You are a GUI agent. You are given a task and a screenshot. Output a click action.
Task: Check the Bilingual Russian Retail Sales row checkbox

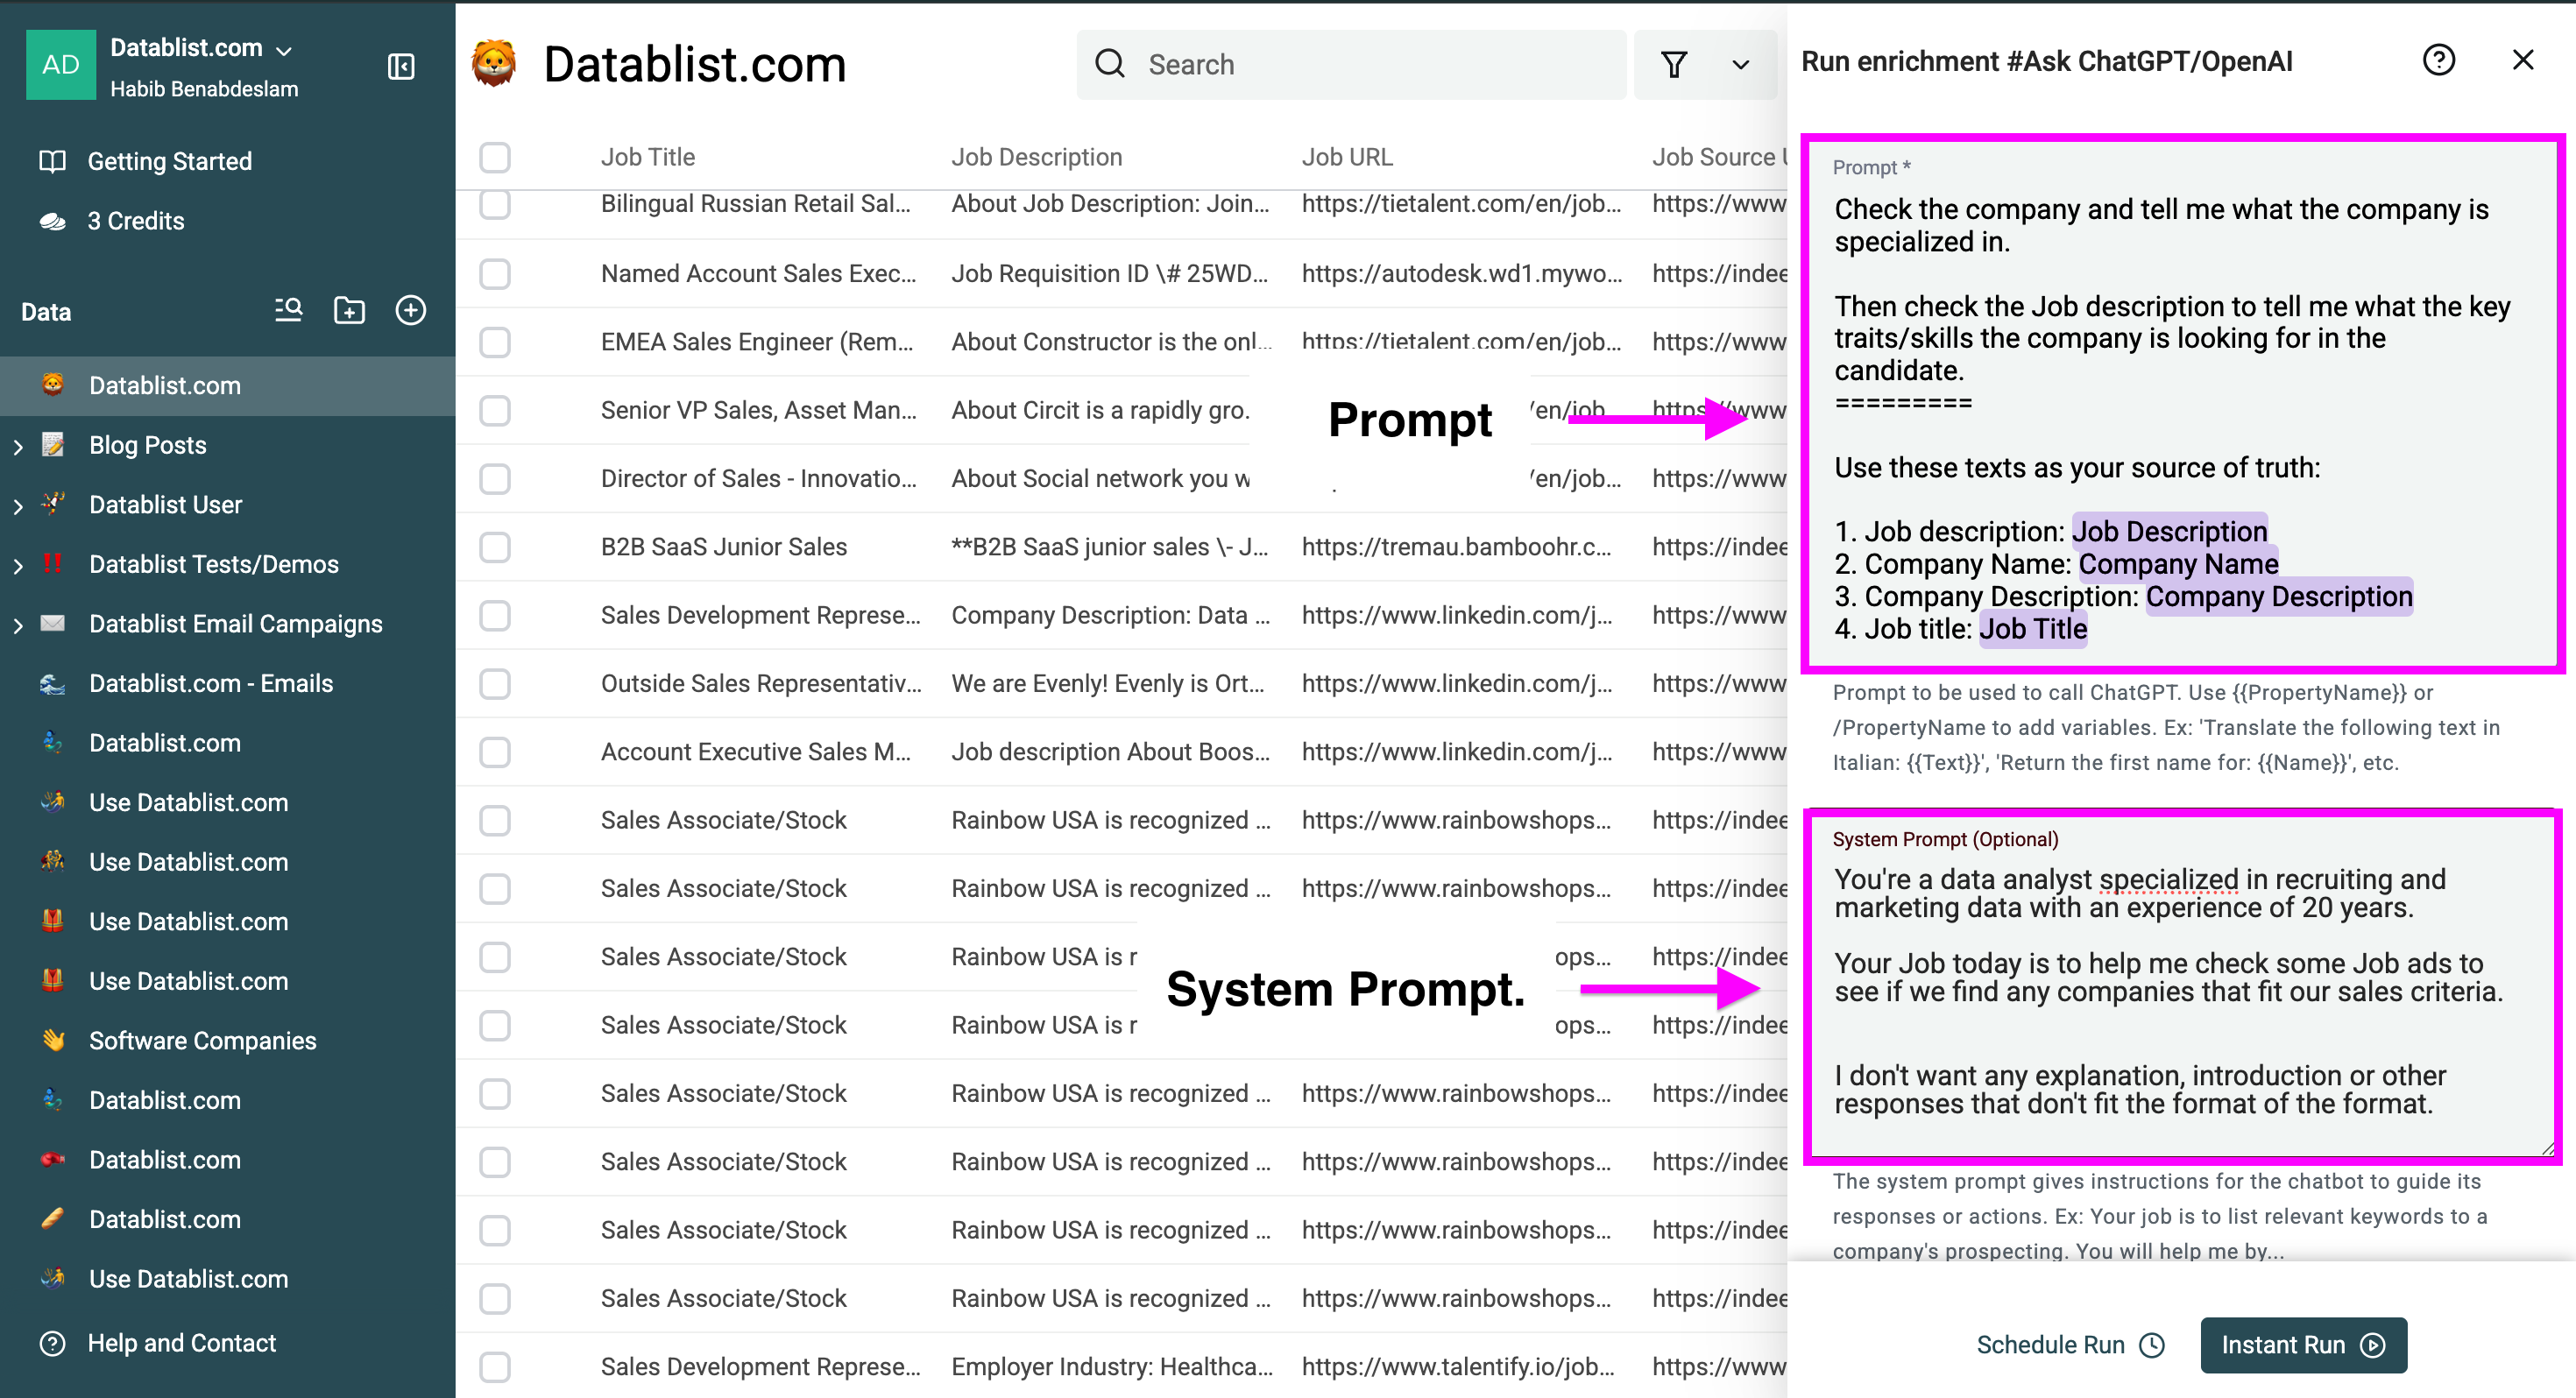494,203
